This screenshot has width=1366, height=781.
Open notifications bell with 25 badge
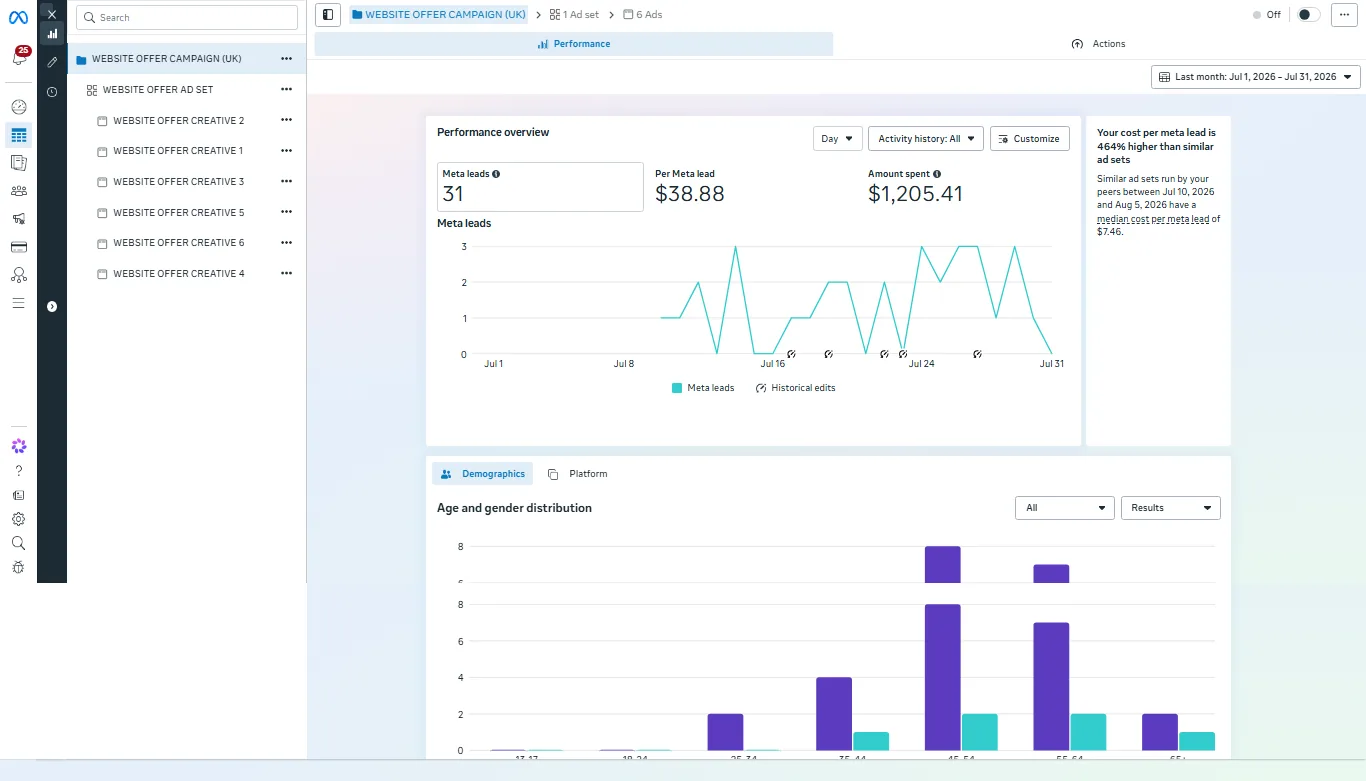[19, 57]
